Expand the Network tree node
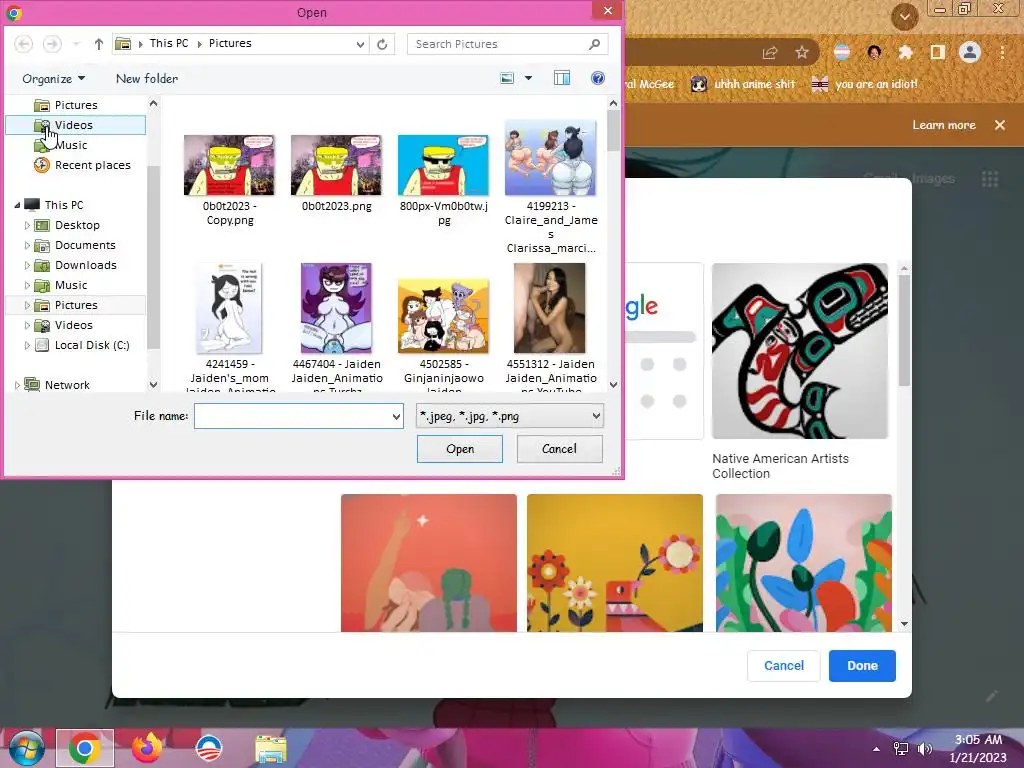The height and width of the screenshot is (768, 1024). click(17, 385)
